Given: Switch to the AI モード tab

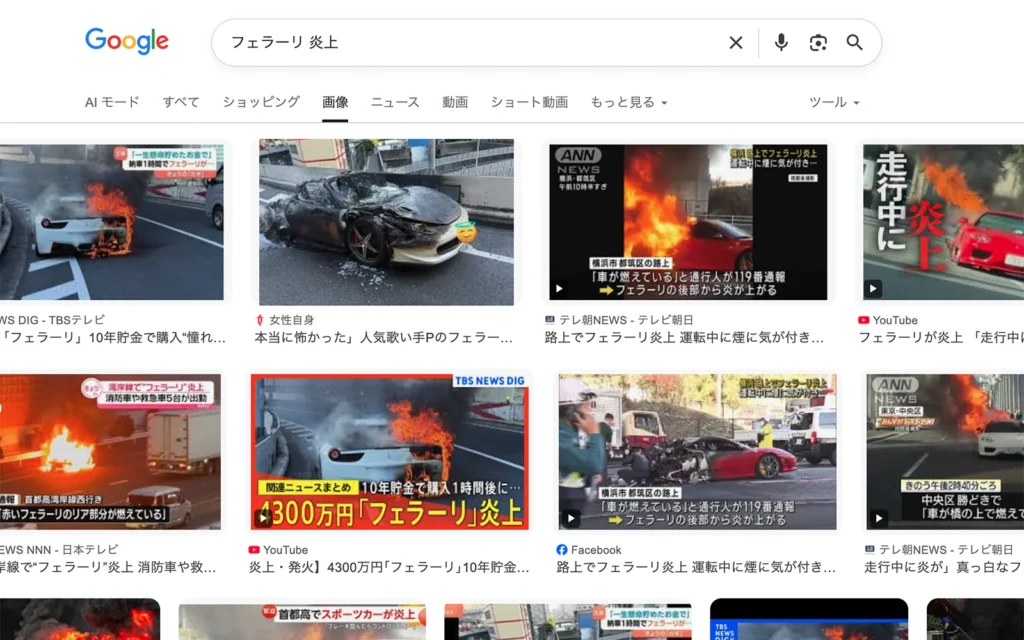Looking at the screenshot, I should (112, 102).
